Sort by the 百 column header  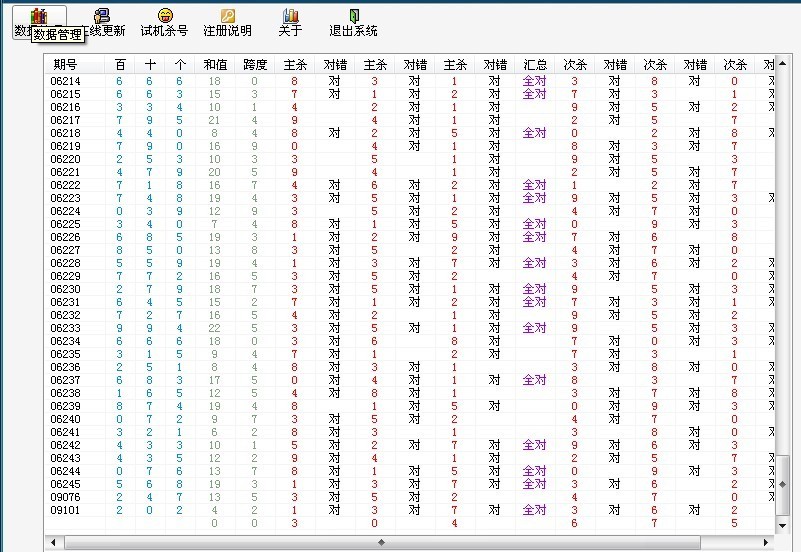point(120,65)
